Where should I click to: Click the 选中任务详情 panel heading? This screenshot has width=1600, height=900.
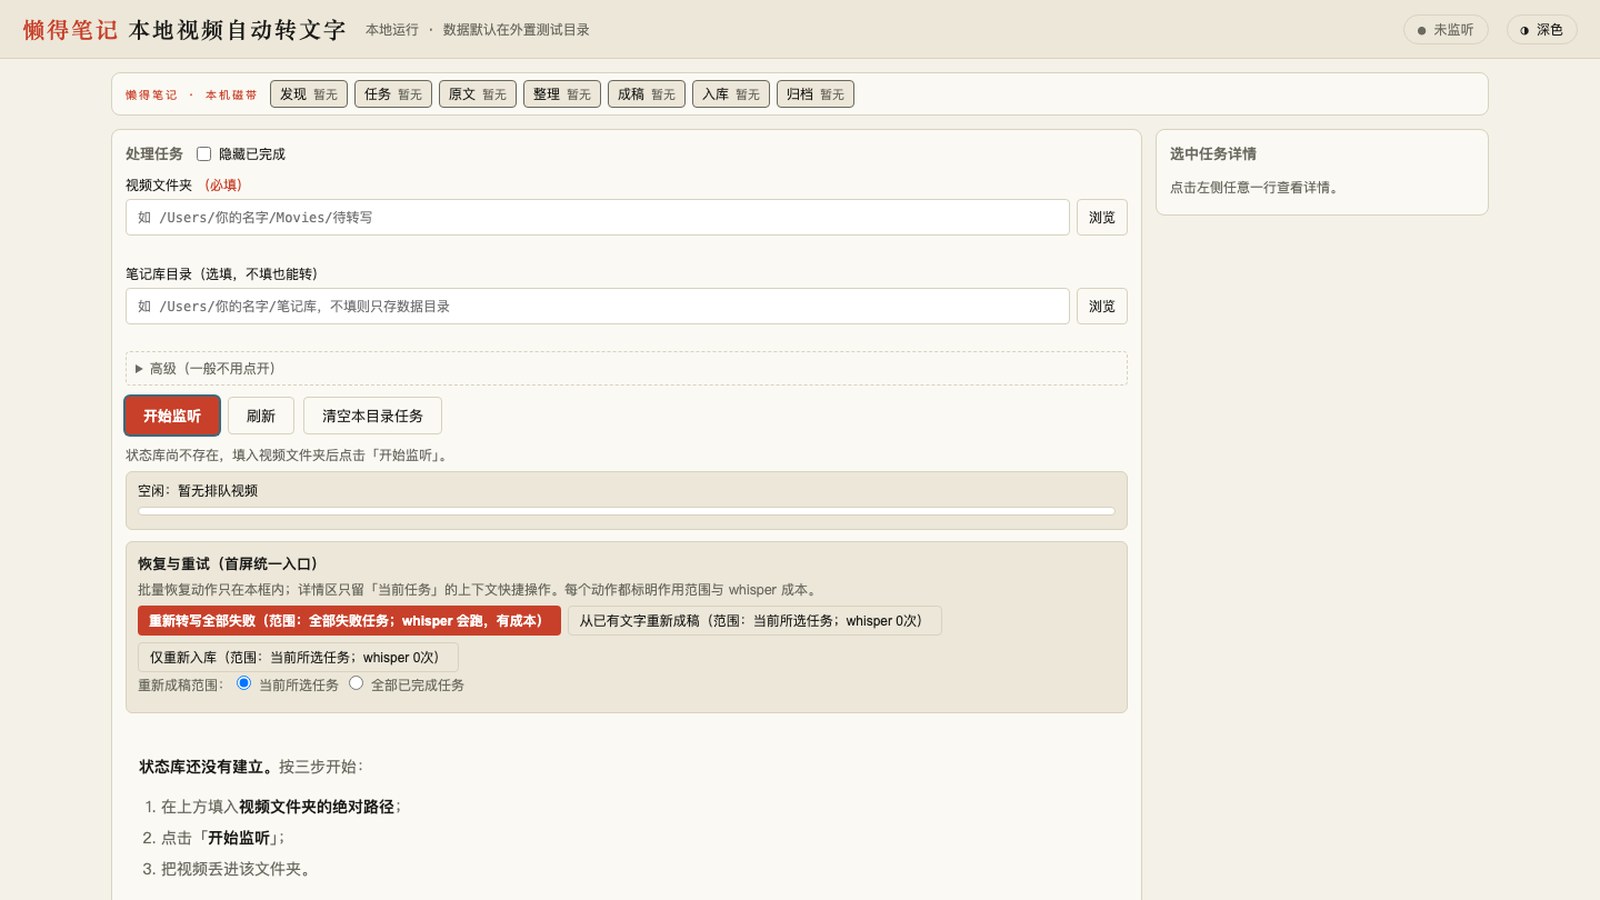(x=1213, y=154)
